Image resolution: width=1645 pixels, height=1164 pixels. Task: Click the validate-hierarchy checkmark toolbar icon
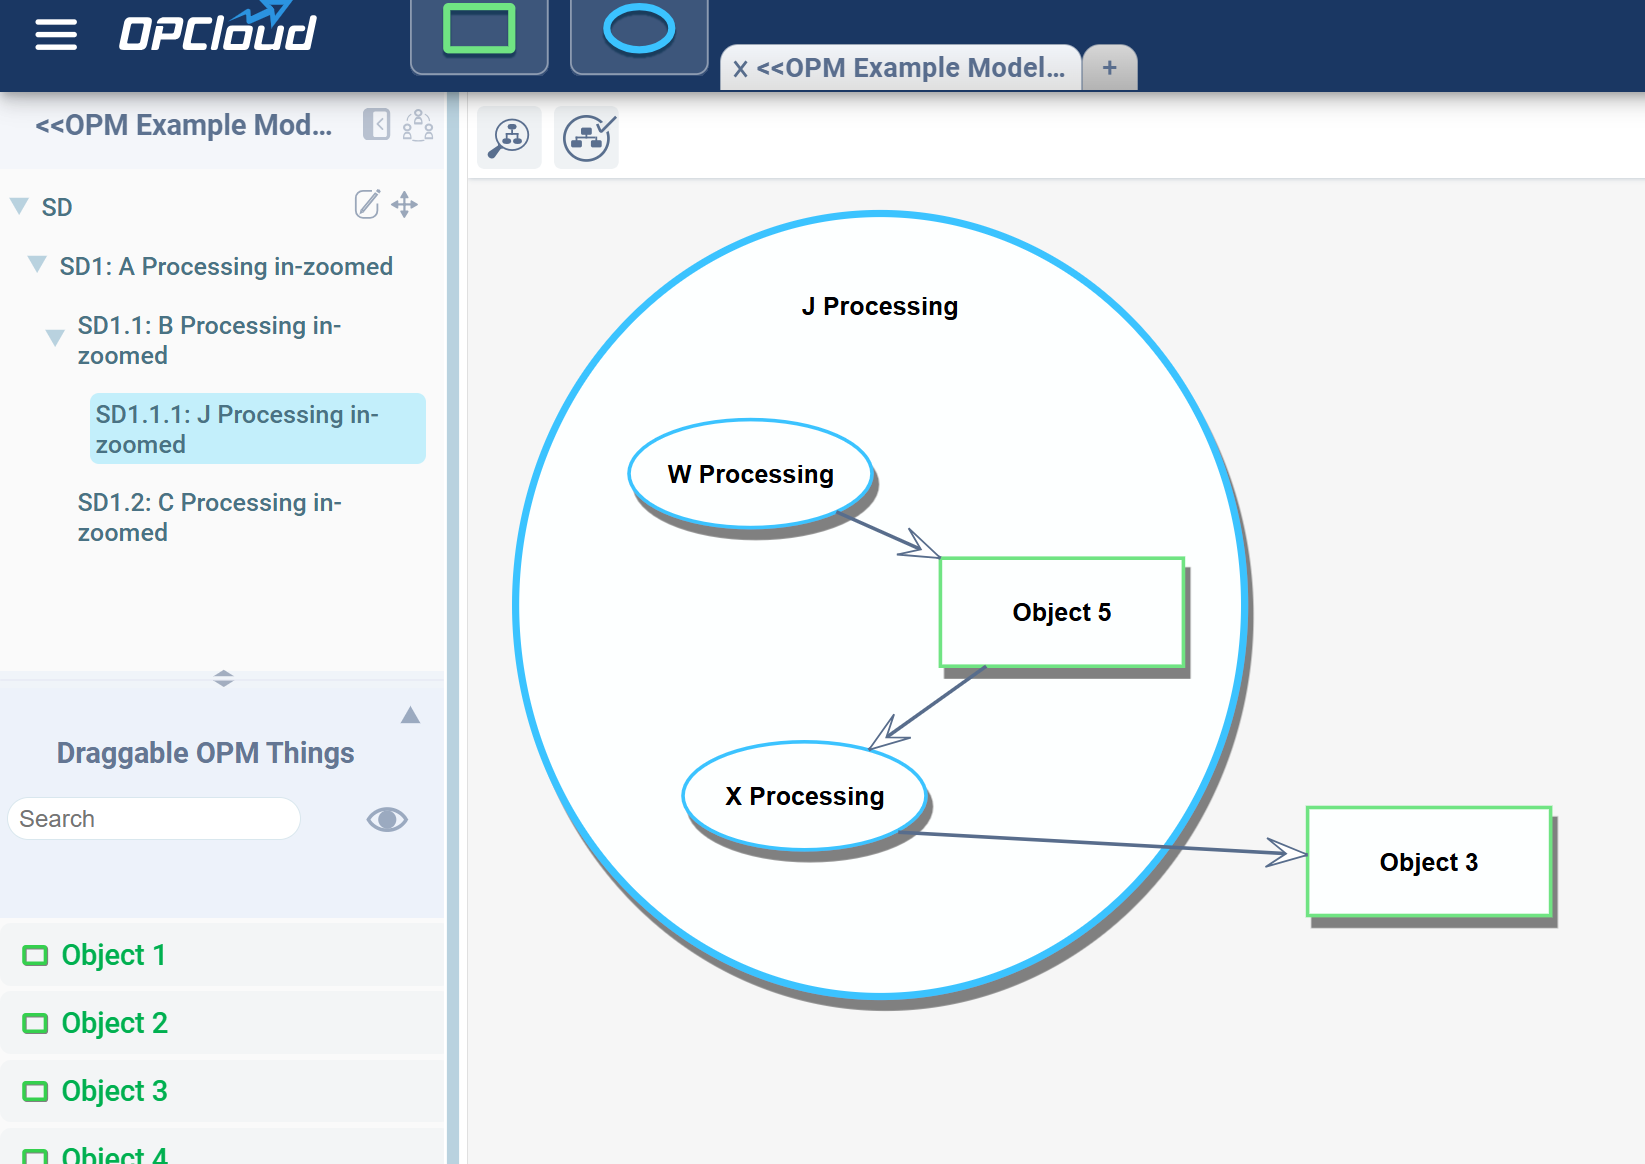tap(587, 138)
